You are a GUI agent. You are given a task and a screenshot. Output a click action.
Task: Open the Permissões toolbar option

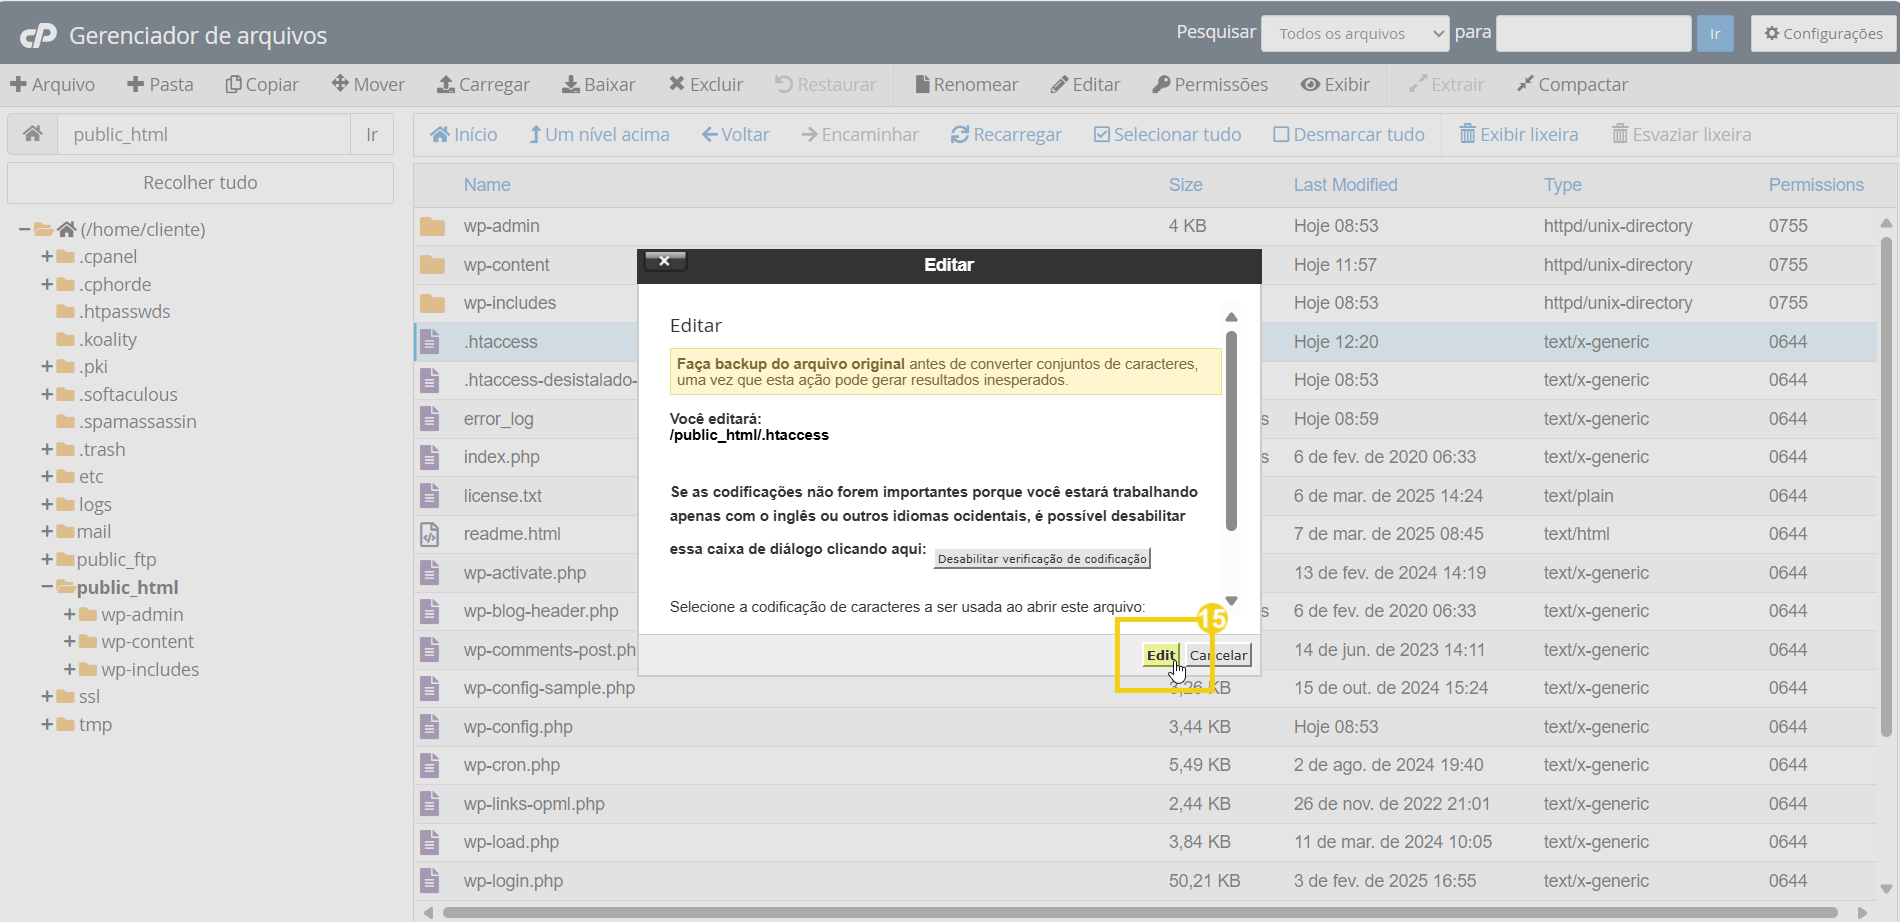click(1210, 85)
